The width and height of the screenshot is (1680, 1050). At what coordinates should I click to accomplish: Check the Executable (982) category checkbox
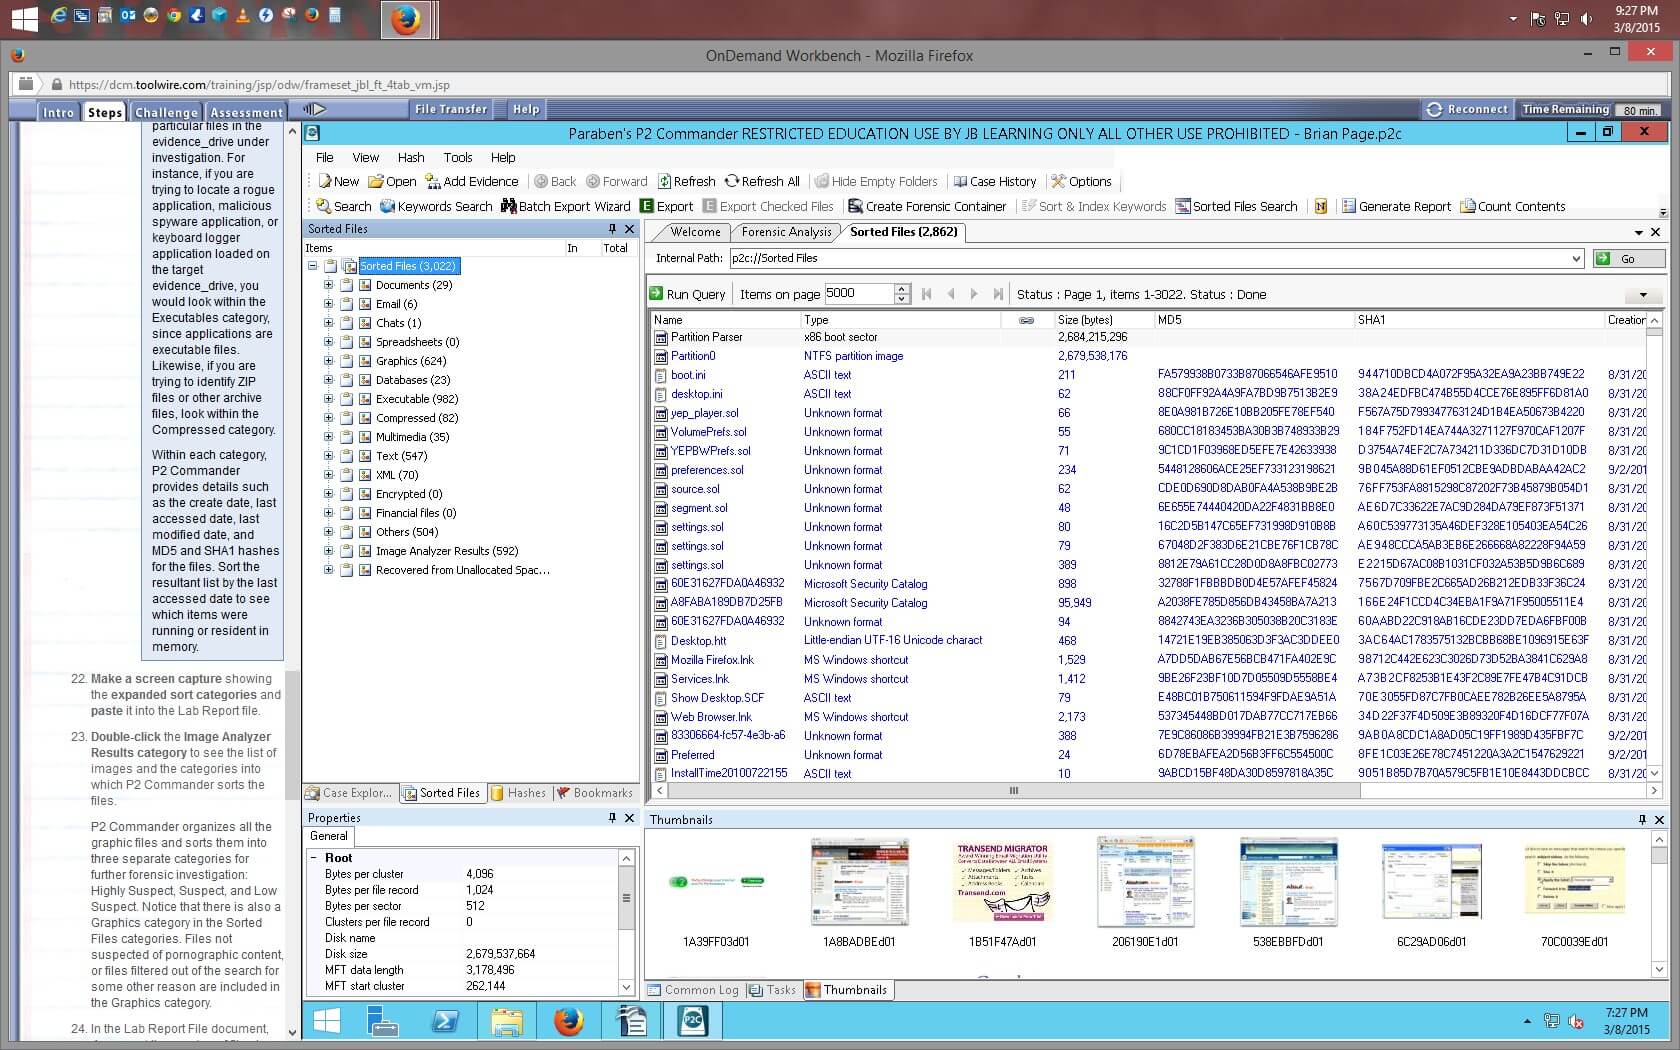(347, 399)
